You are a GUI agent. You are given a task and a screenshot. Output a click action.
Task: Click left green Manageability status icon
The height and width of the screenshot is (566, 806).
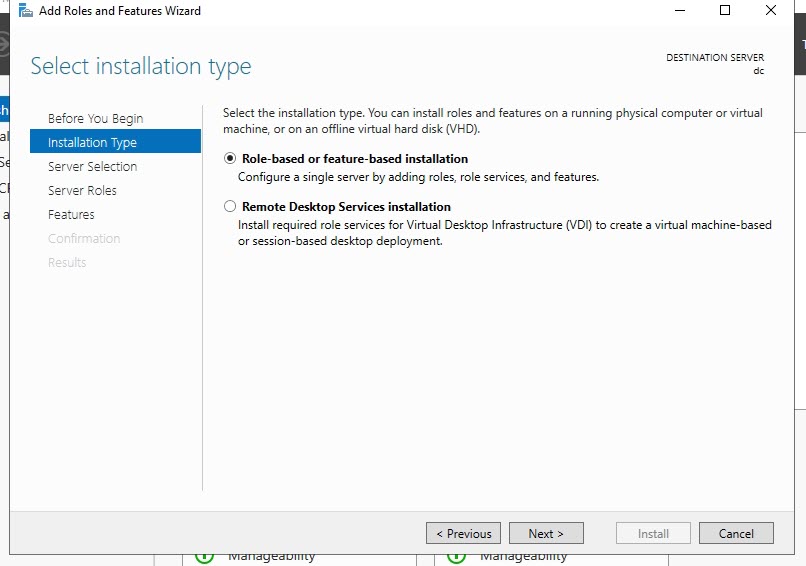[204, 556]
